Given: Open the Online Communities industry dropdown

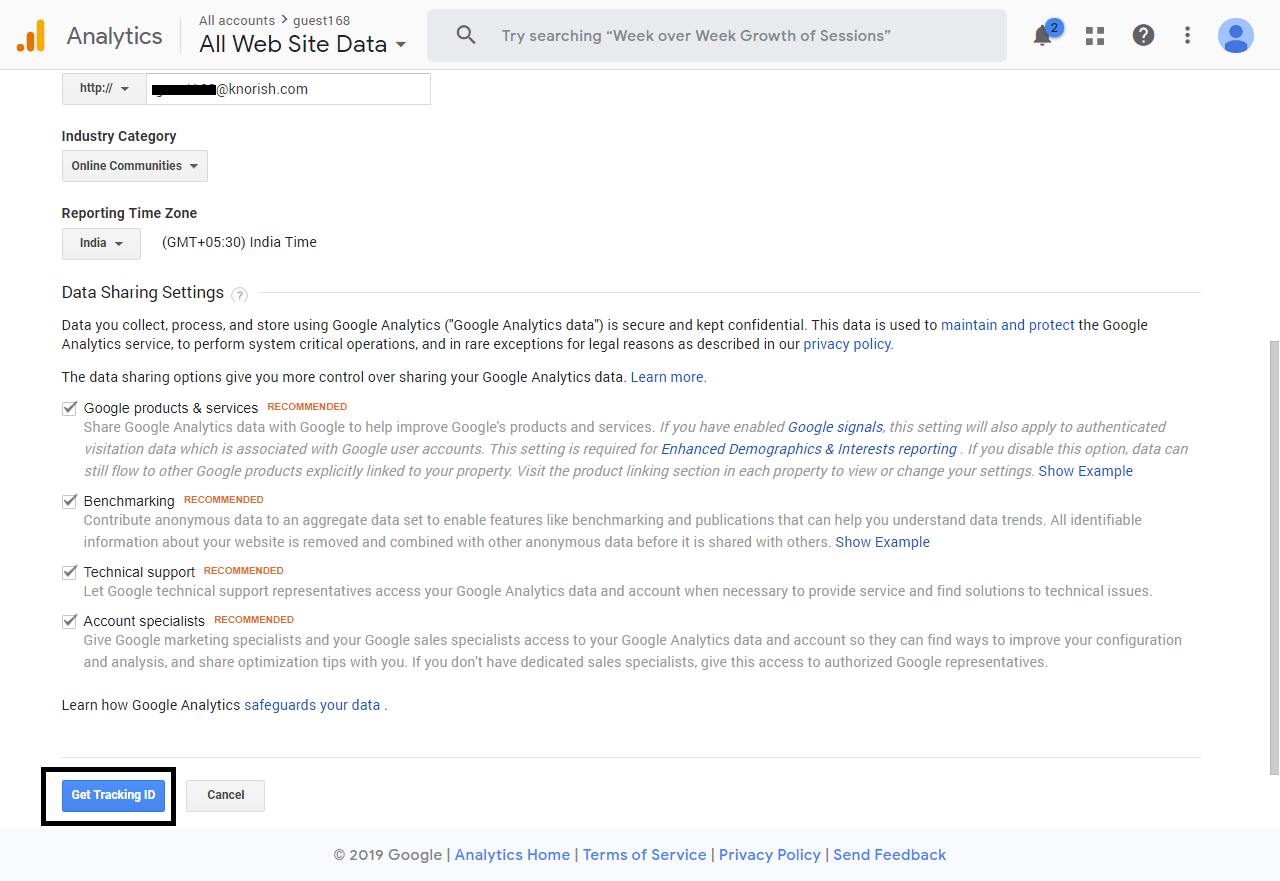Looking at the screenshot, I should coord(135,166).
